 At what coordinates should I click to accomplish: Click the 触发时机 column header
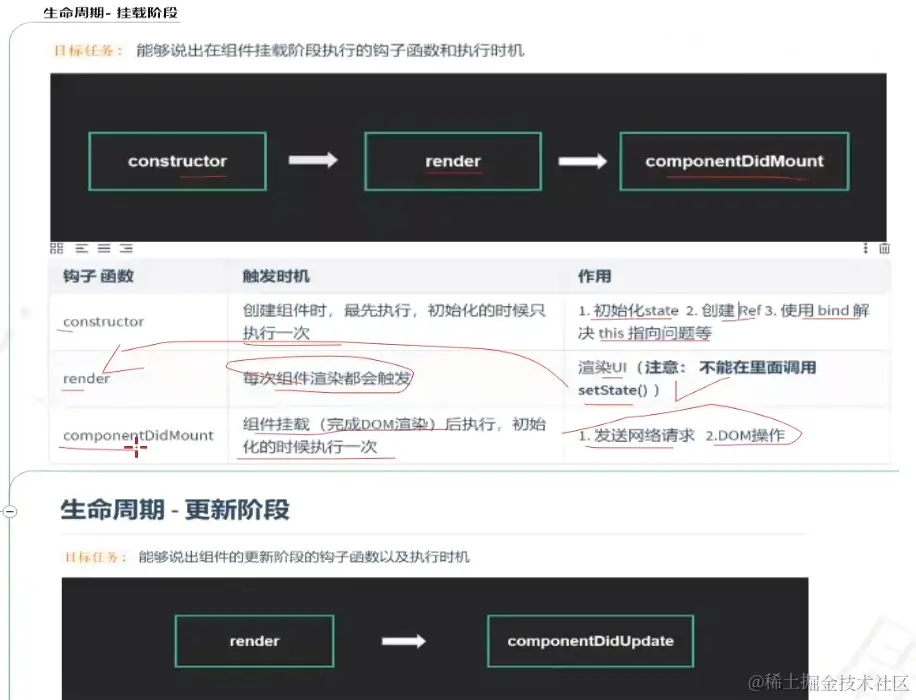click(x=396, y=276)
